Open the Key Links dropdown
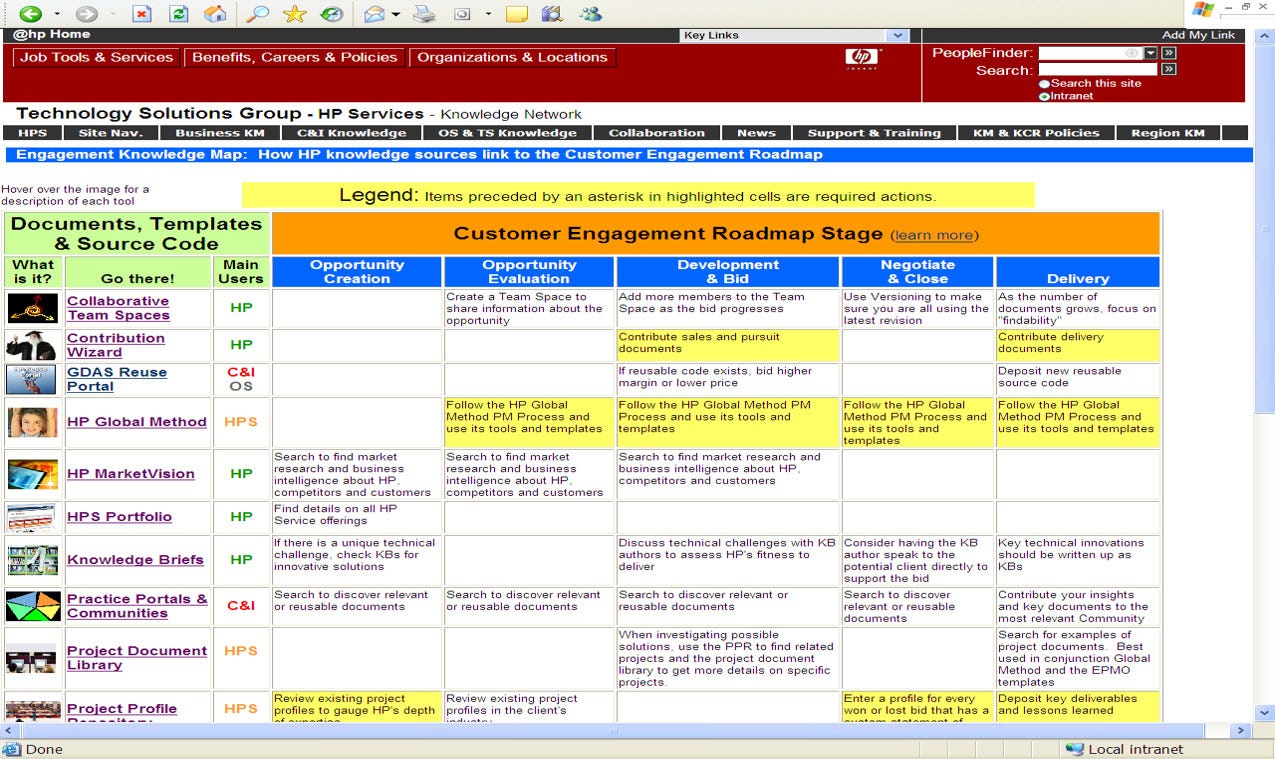1275x759 pixels. click(x=794, y=35)
